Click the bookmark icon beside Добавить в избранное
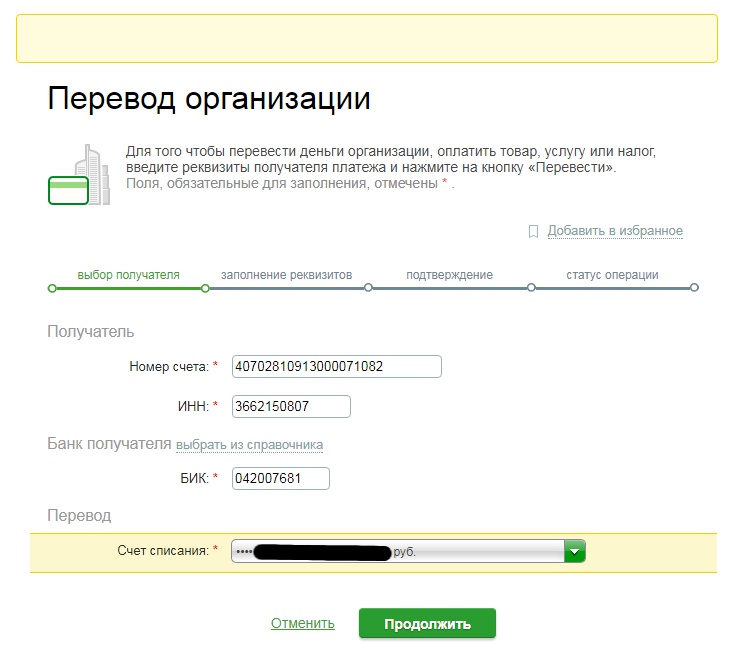The width and height of the screenshot is (736, 658). 533,231
